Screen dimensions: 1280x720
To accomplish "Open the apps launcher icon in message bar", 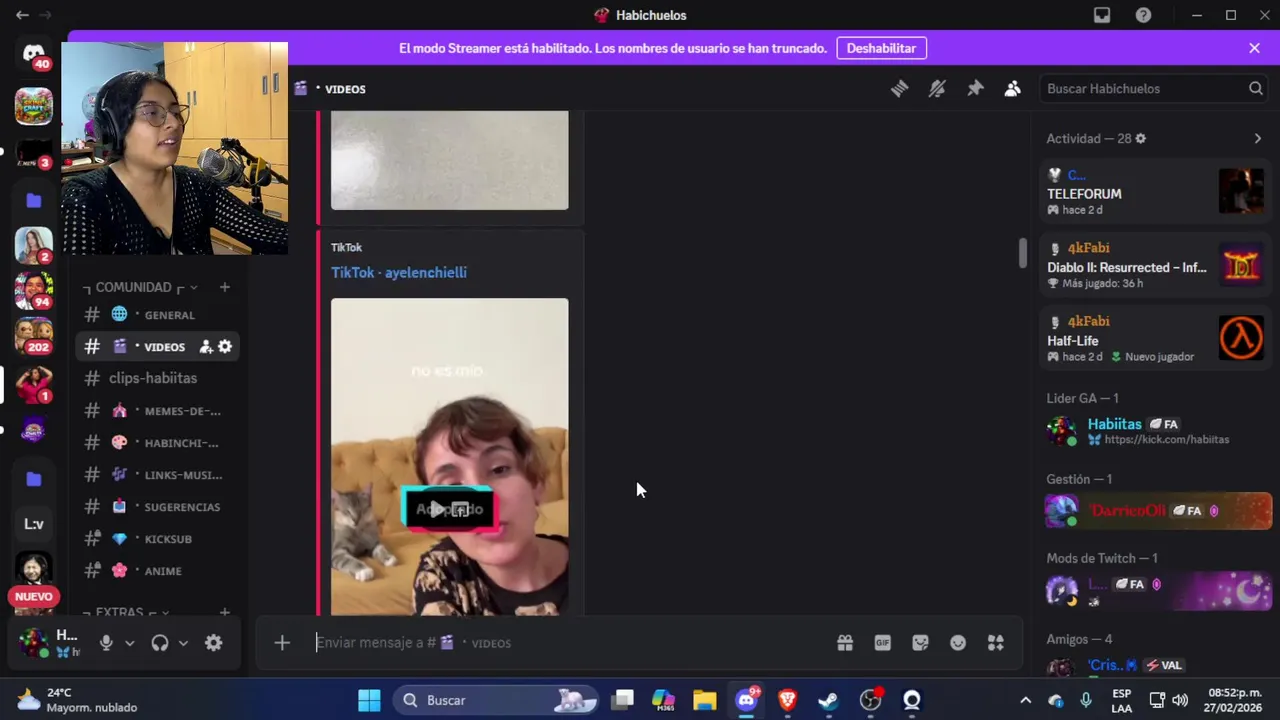I will point(996,643).
